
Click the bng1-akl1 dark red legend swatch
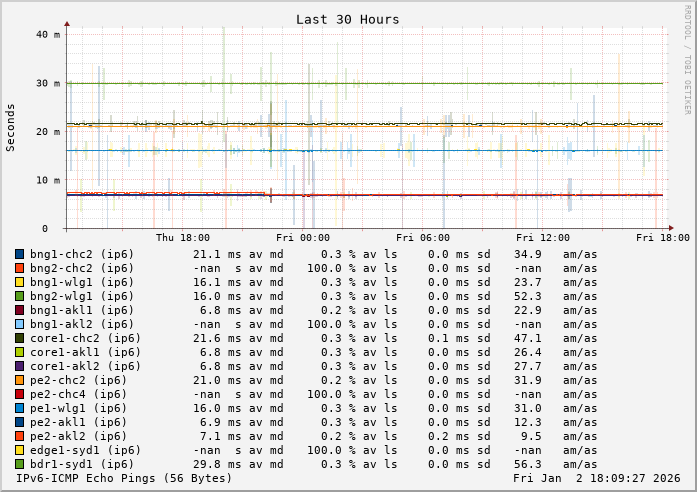pyautogui.click(x=19, y=310)
